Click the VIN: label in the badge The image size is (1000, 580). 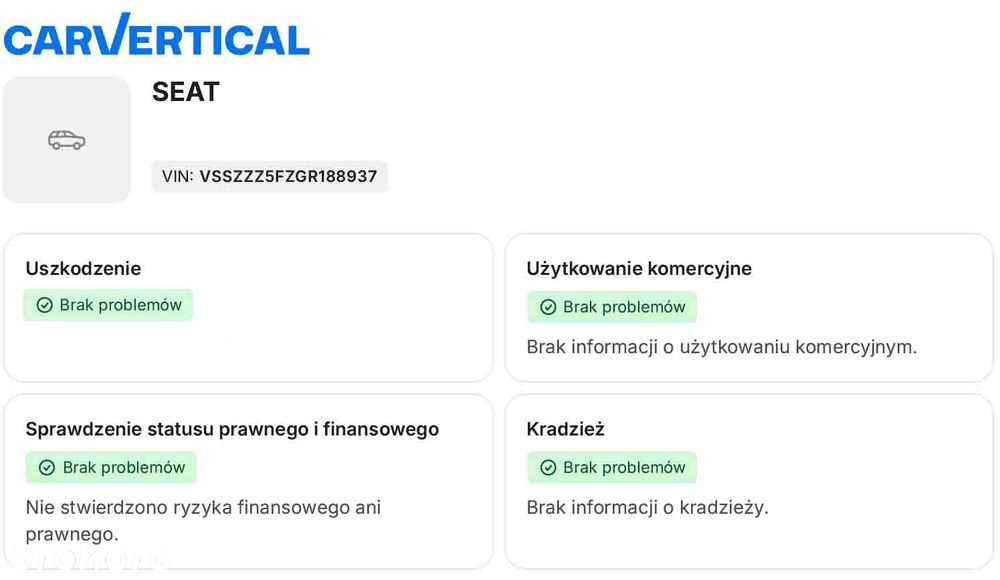[x=177, y=177]
